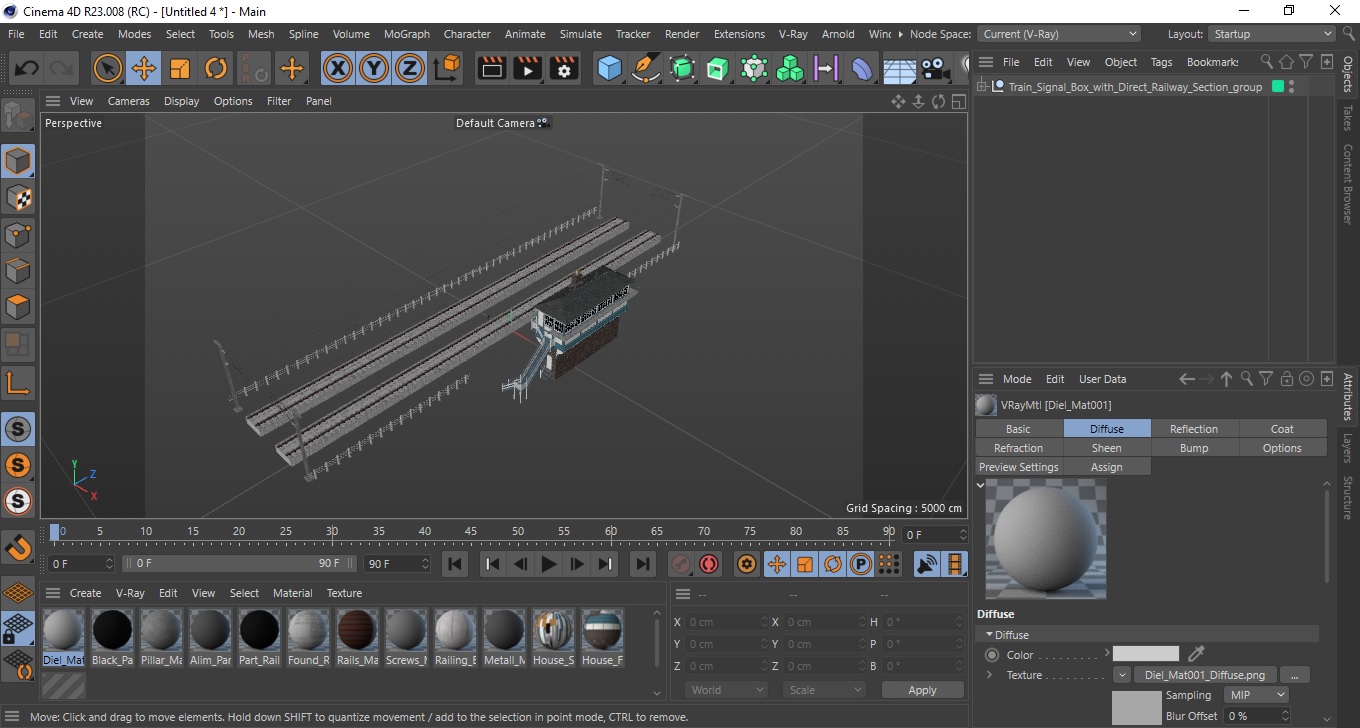The width and height of the screenshot is (1360, 728).
Task: Open the Layout Startup dropdown
Action: pyautogui.click(x=1272, y=34)
